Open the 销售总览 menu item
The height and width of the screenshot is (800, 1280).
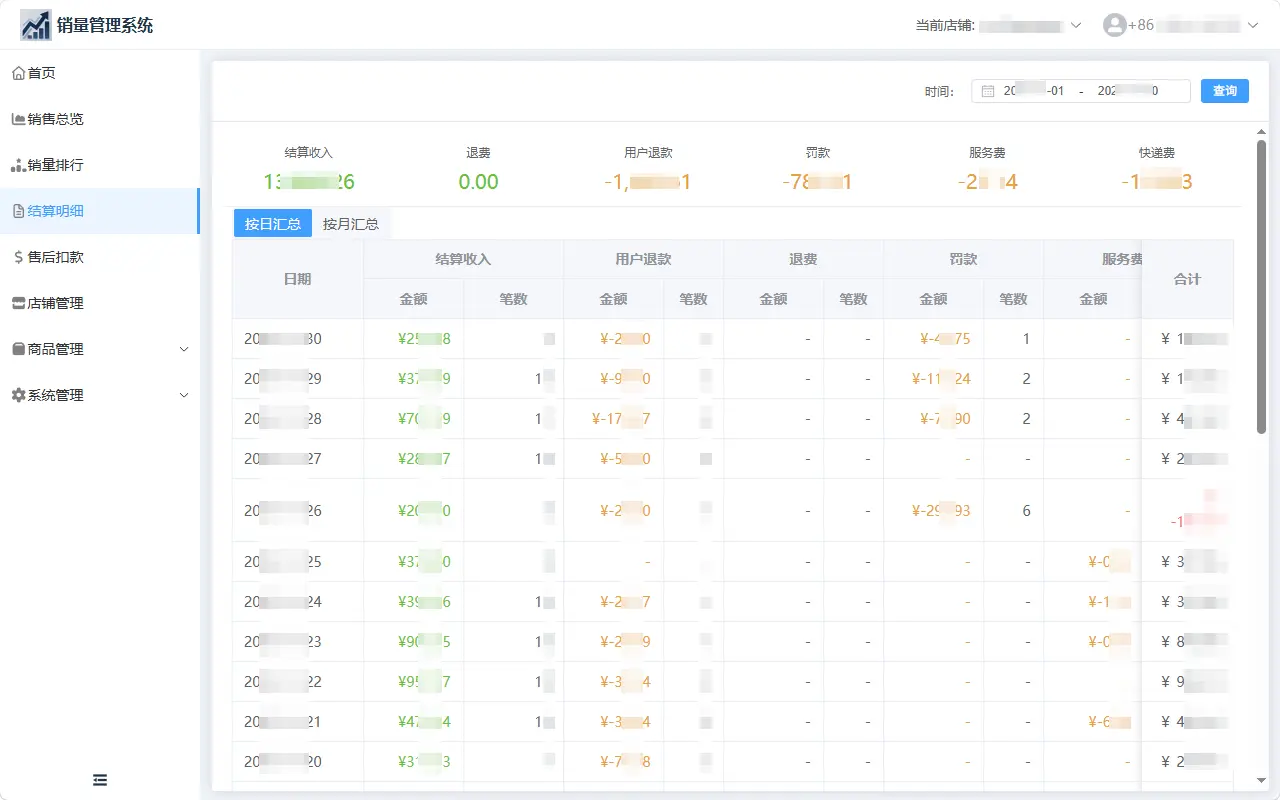[100, 119]
